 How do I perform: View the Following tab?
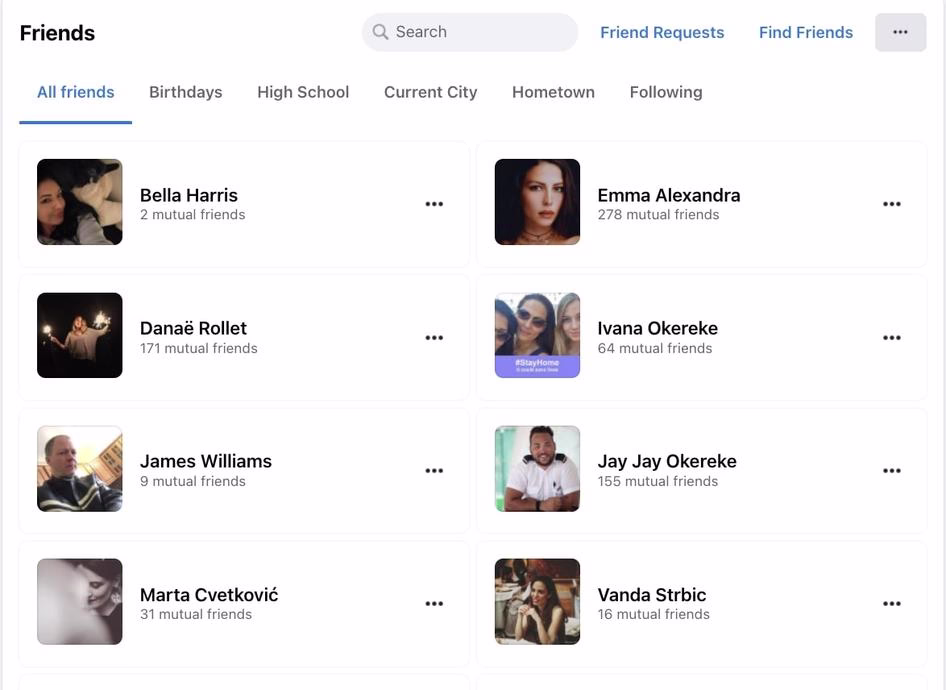tap(665, 91)
